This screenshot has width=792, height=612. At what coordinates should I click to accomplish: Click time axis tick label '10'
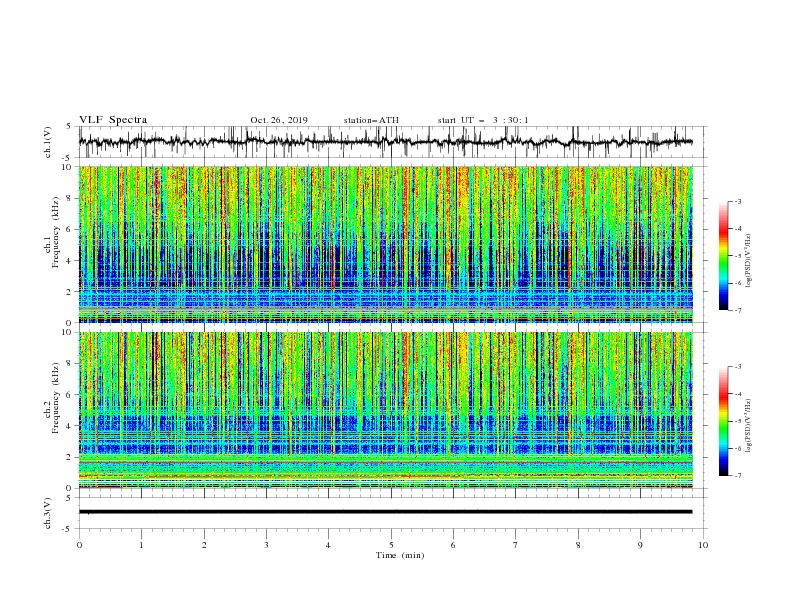[x=703, y=545]
